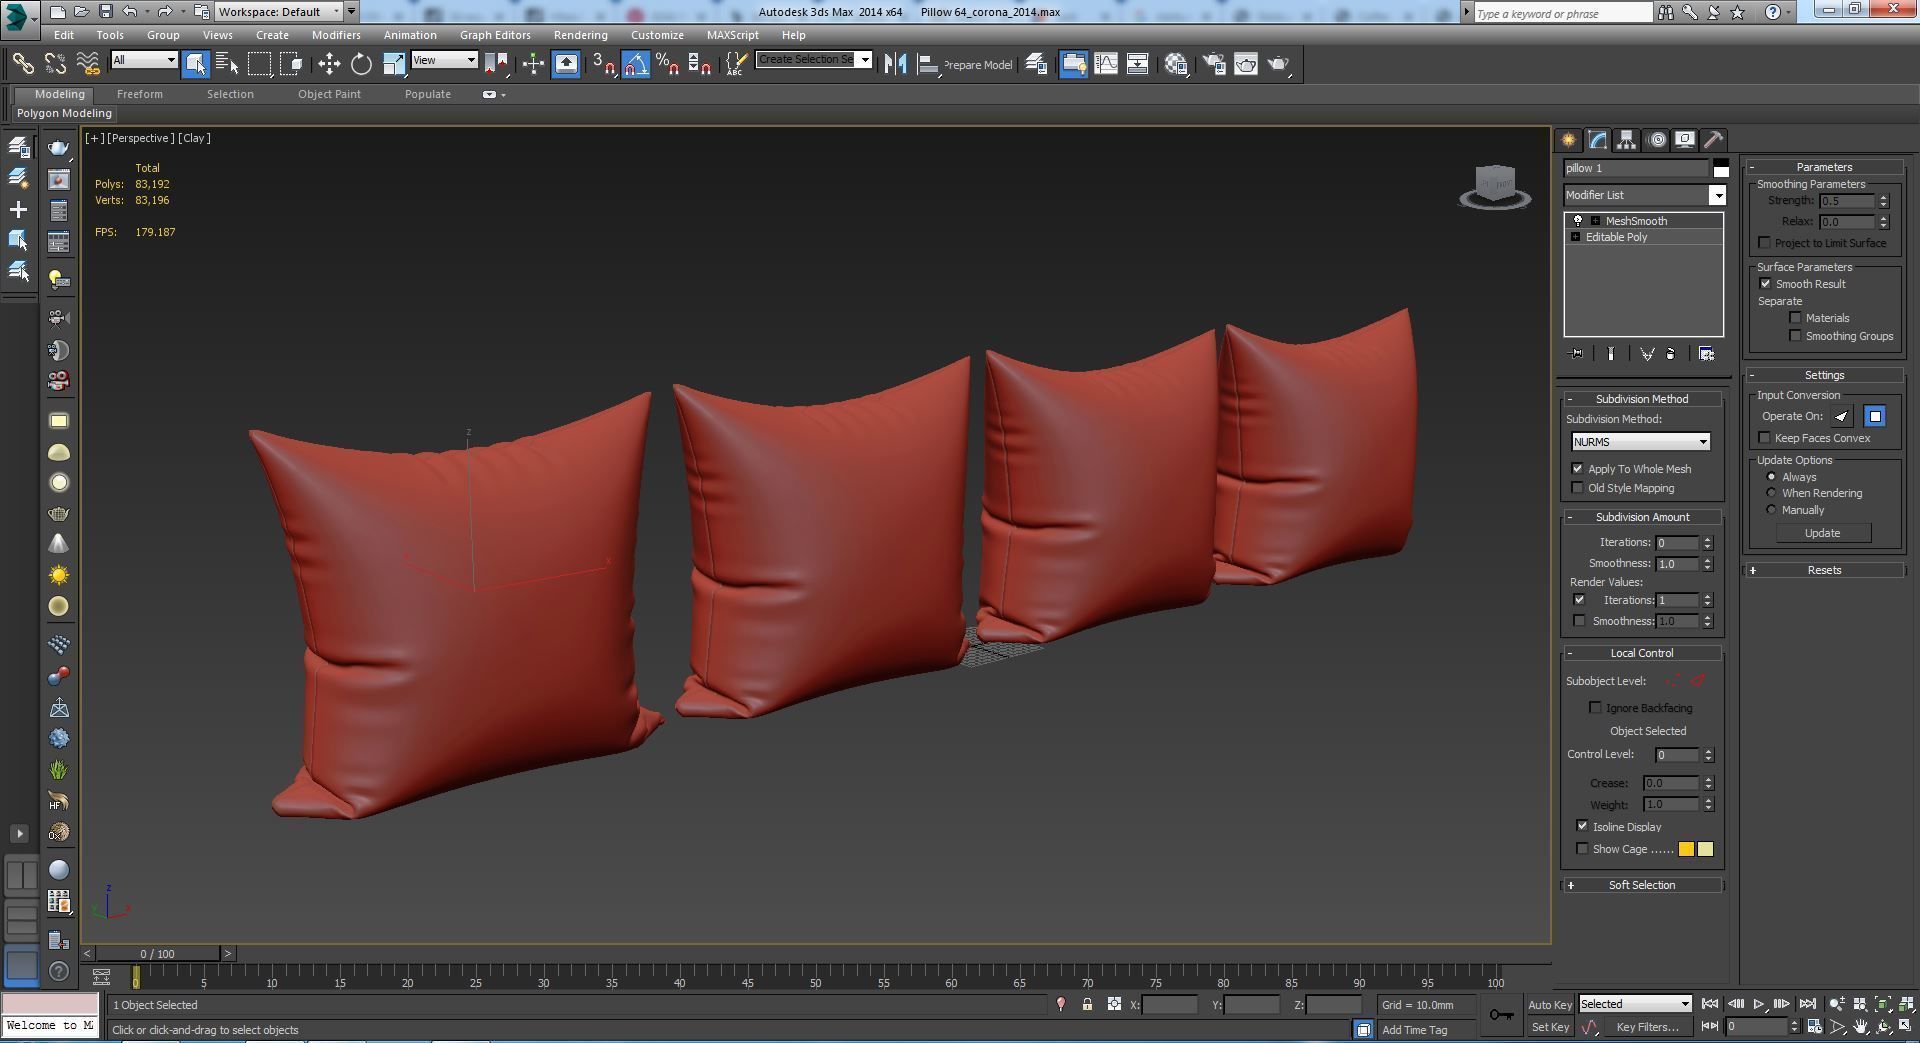Open the Hierarchy command panel tab
Viewport: 1920px width, 1043px height.
(x=1626, y=140)
